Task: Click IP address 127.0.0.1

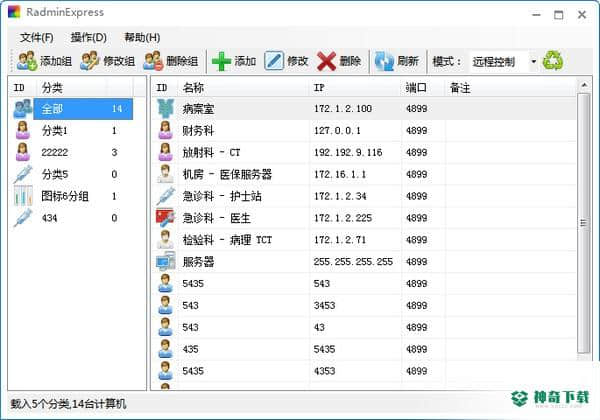Action: (x=337, y=131)
